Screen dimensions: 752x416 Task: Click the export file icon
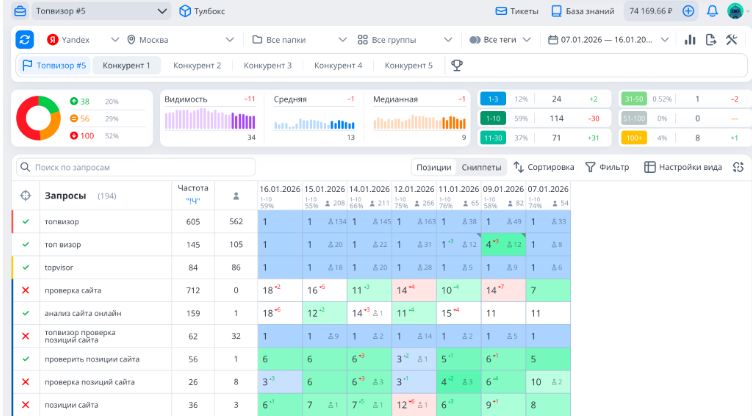[x=711, y=40]
